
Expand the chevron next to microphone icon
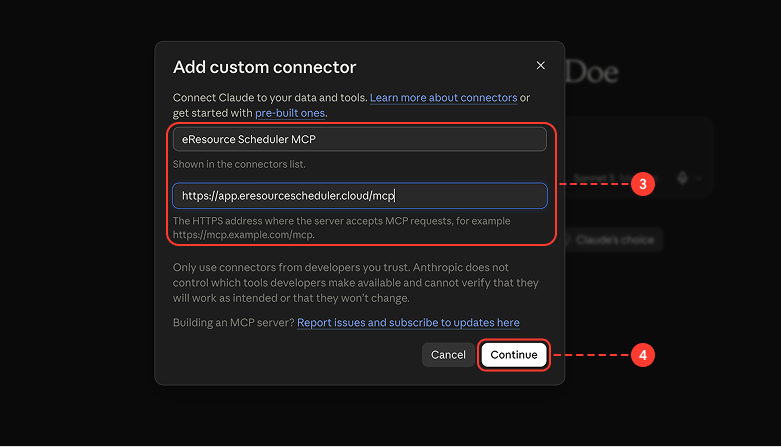point(699,178)
